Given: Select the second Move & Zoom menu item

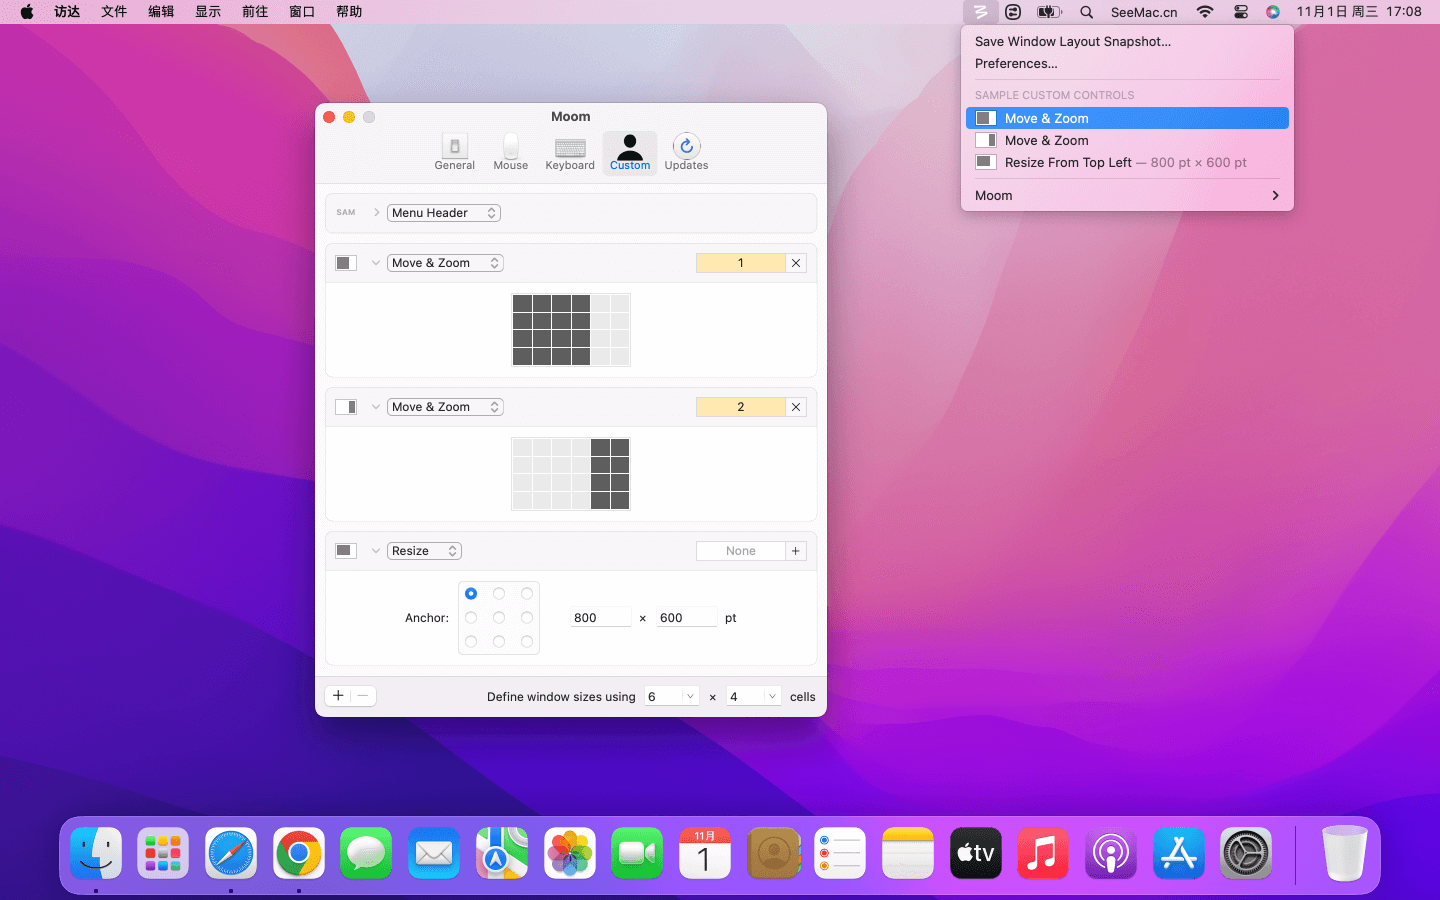Looking at the screenshot, I should (1127, 140).
